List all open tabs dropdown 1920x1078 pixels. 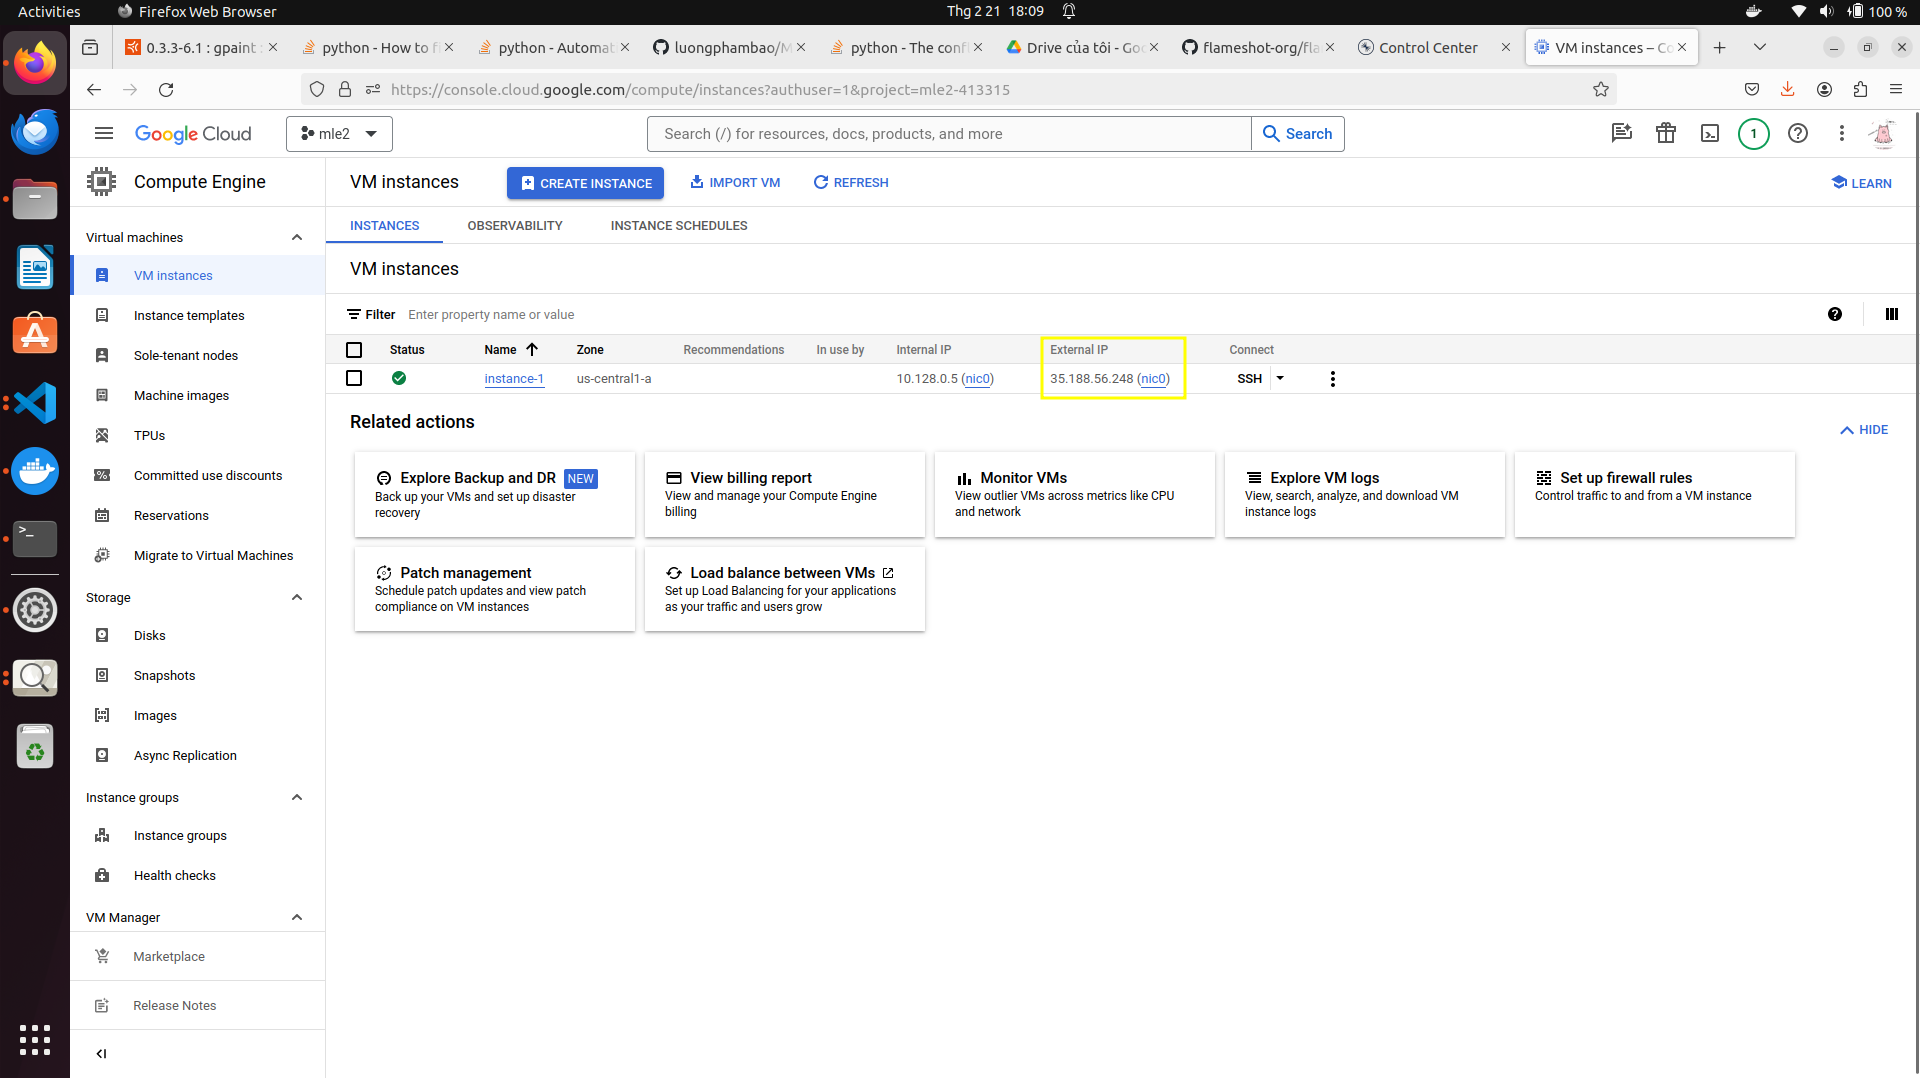coord(1760,48)
